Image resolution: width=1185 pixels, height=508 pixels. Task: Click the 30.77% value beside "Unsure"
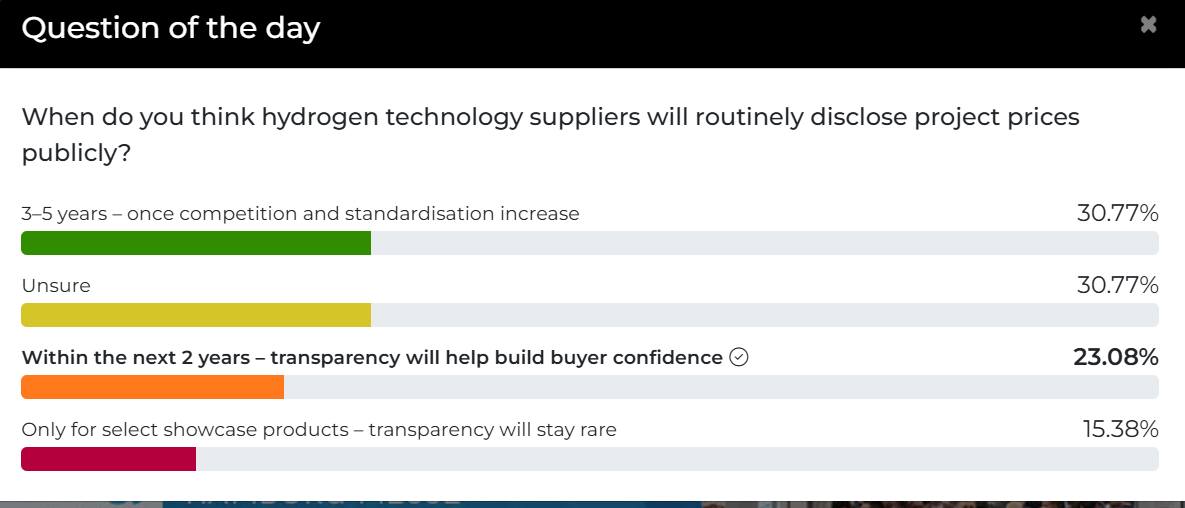click(1117, 285)
